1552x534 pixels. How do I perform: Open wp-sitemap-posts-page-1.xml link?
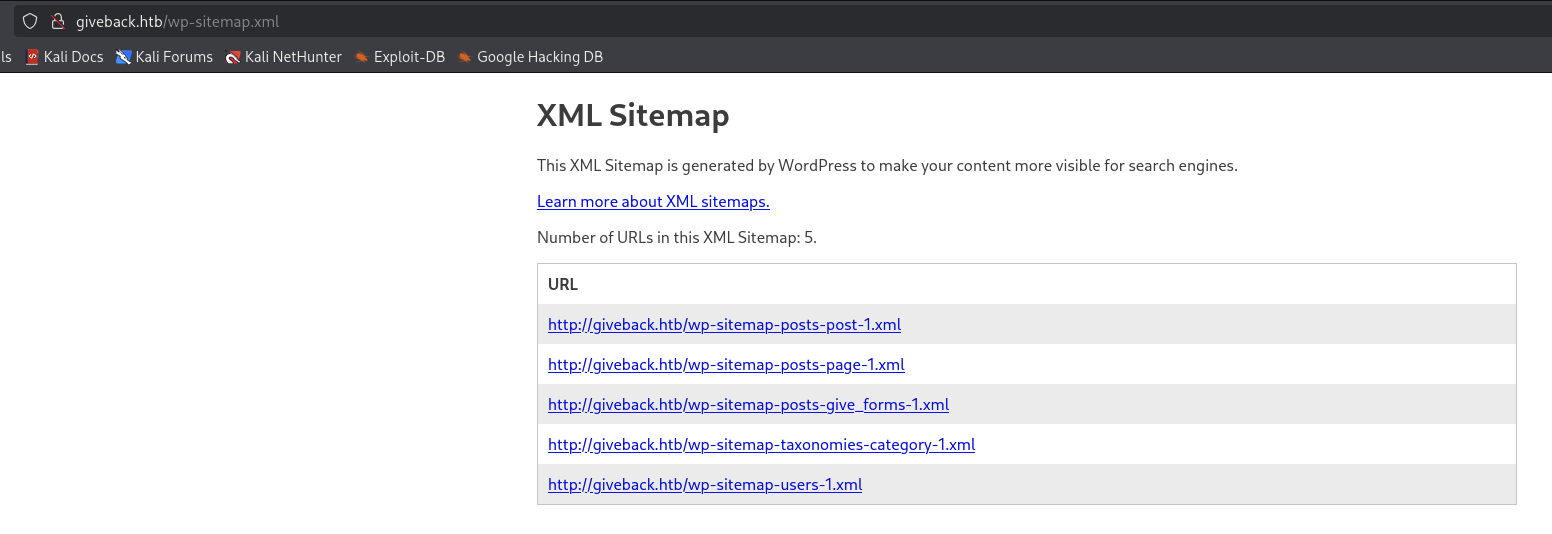(726, 365)
